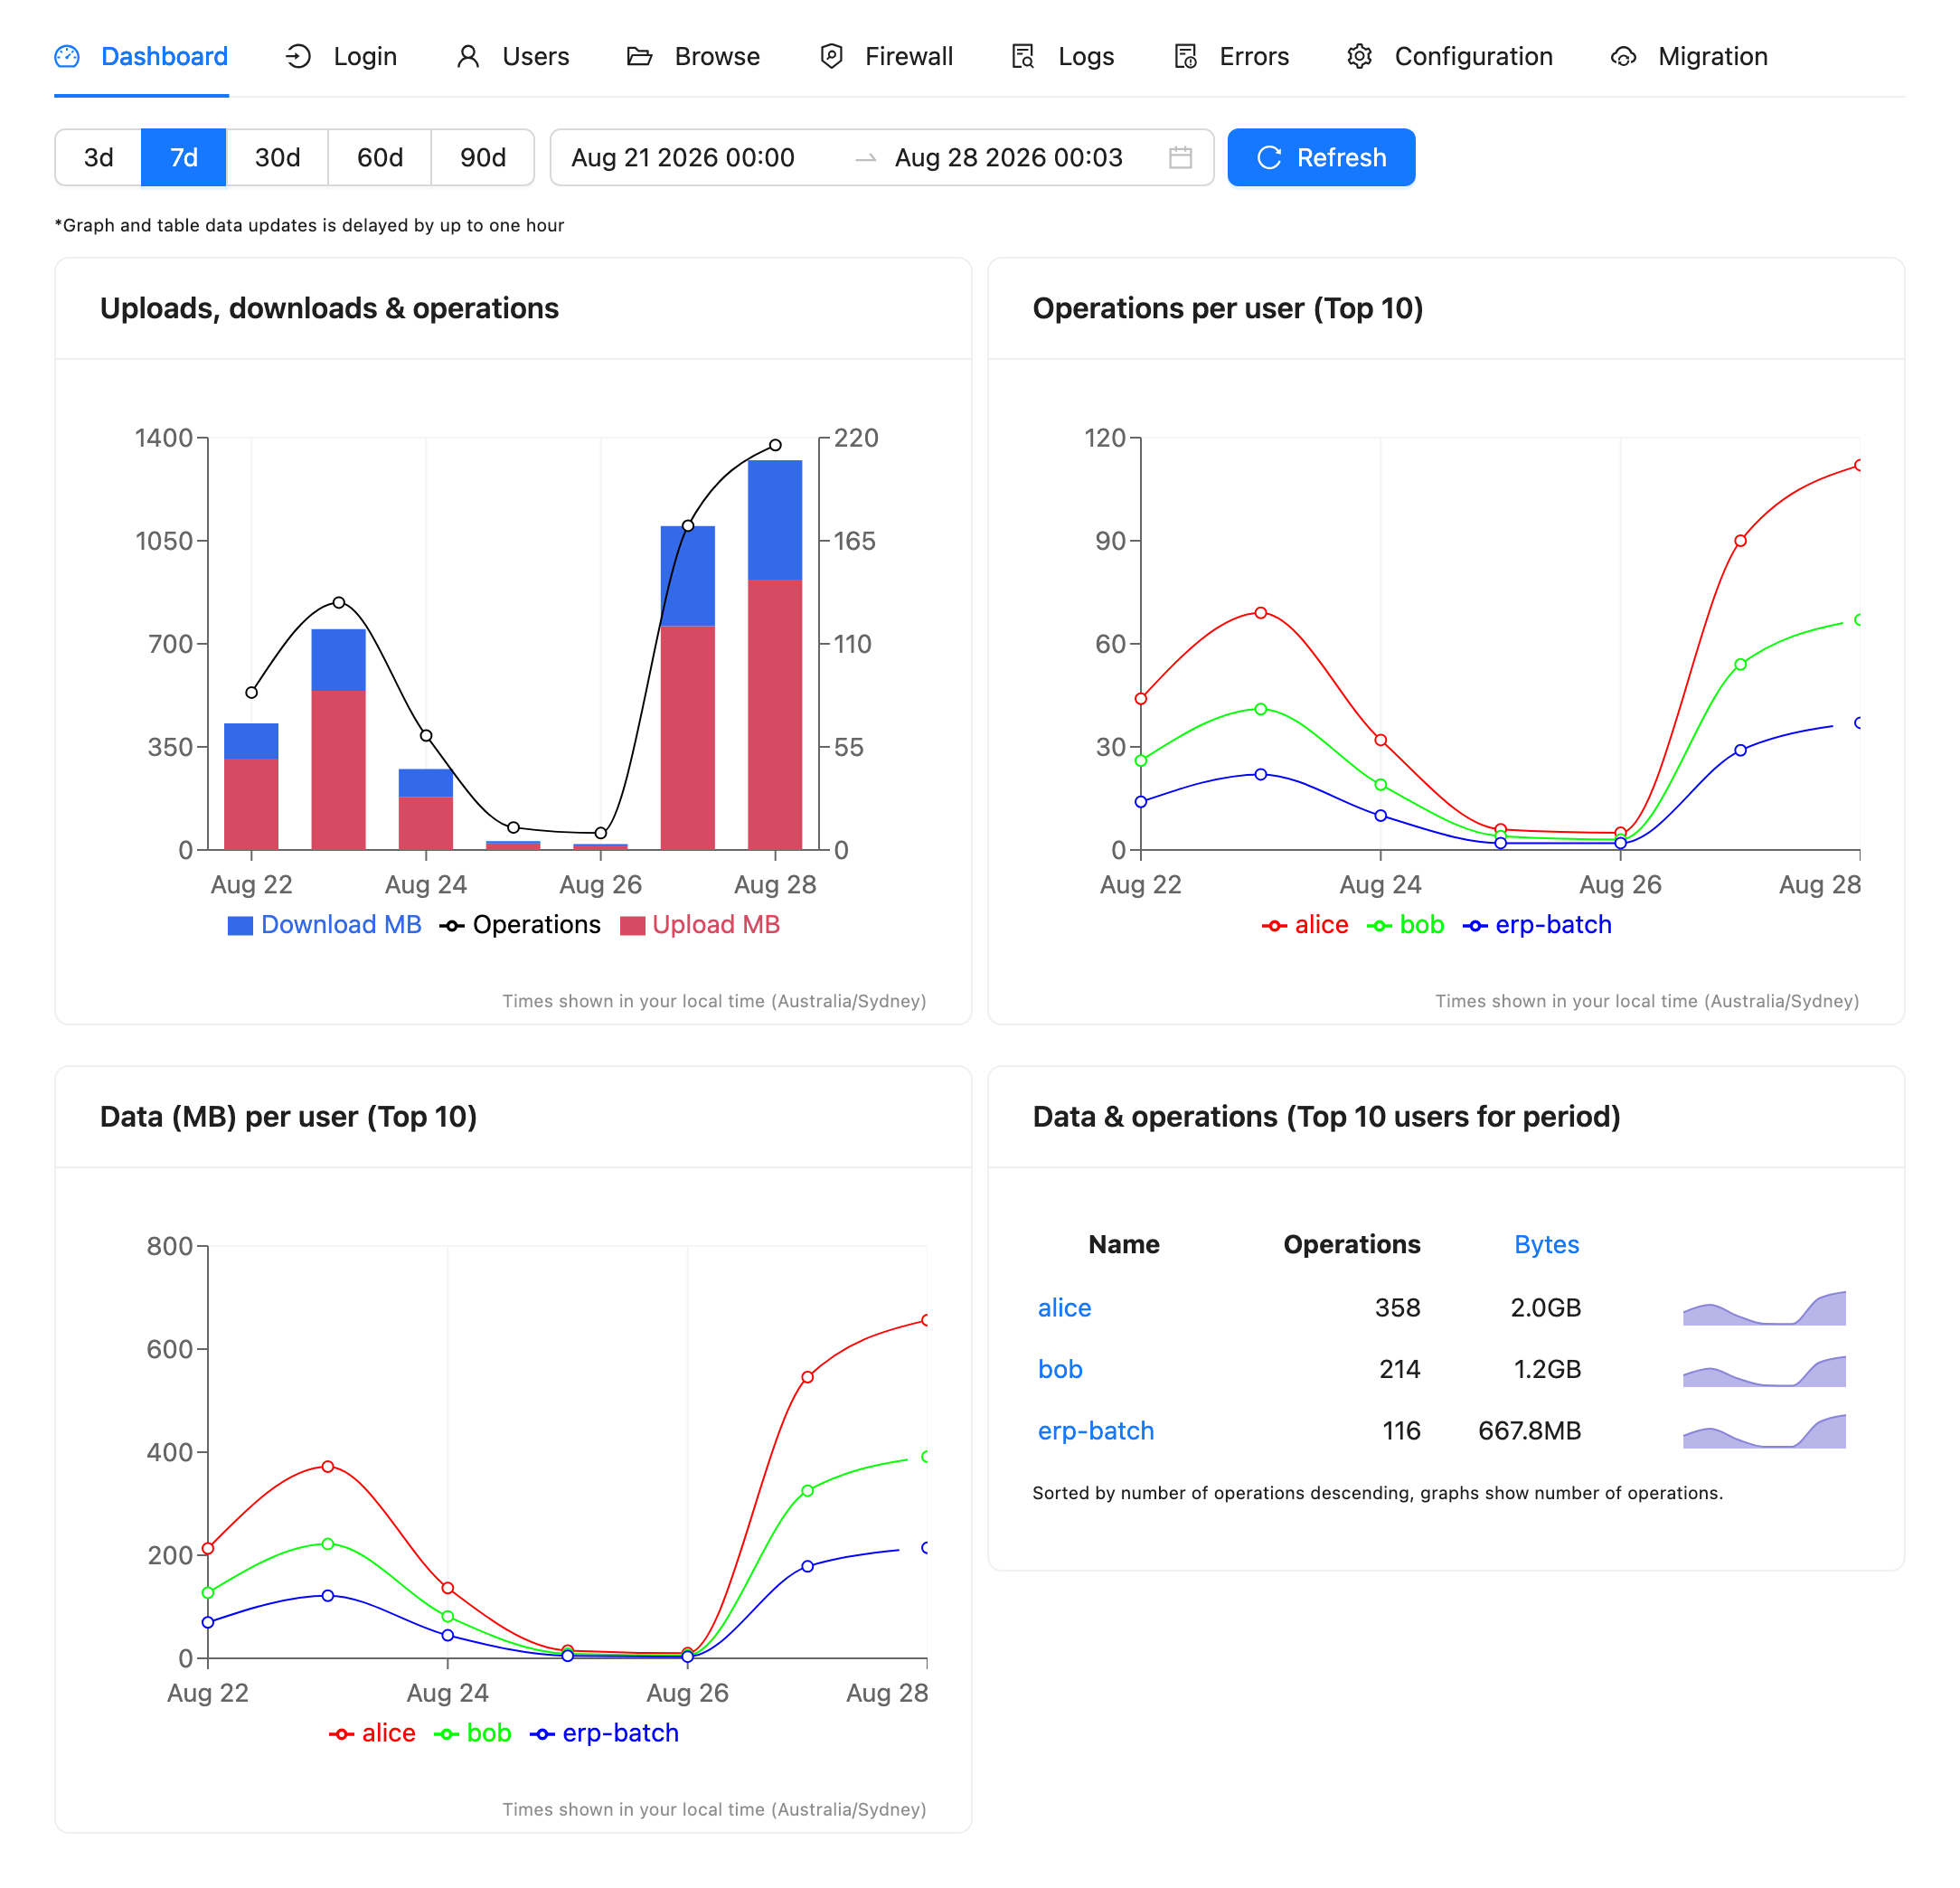Open the Configuration gear icon

(x=1359, y=56)
